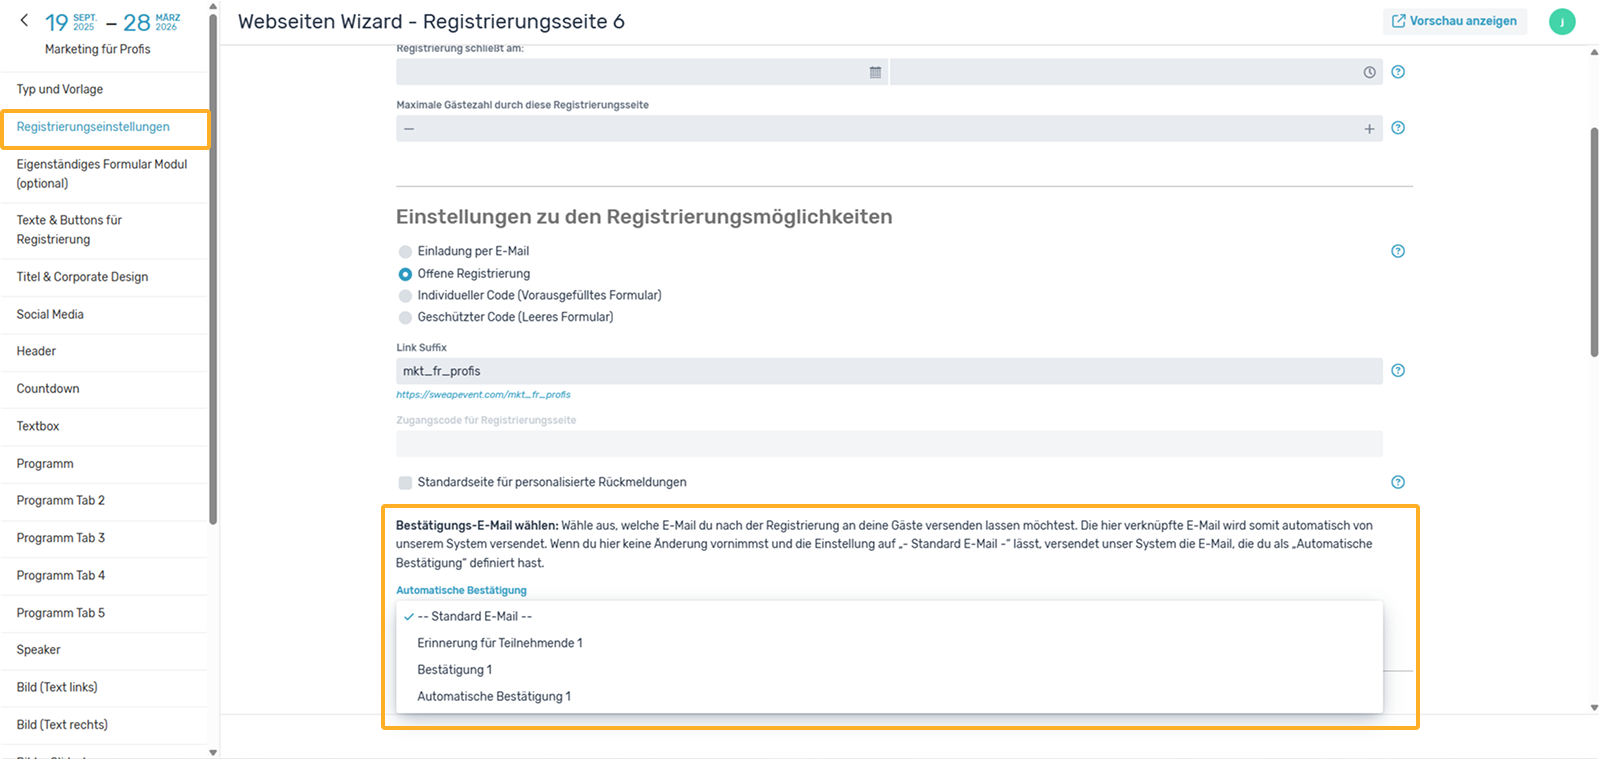The image size is (1600, 759).
Task: Open help icon for Standardseite checkbox
Action: point(1398,482)
